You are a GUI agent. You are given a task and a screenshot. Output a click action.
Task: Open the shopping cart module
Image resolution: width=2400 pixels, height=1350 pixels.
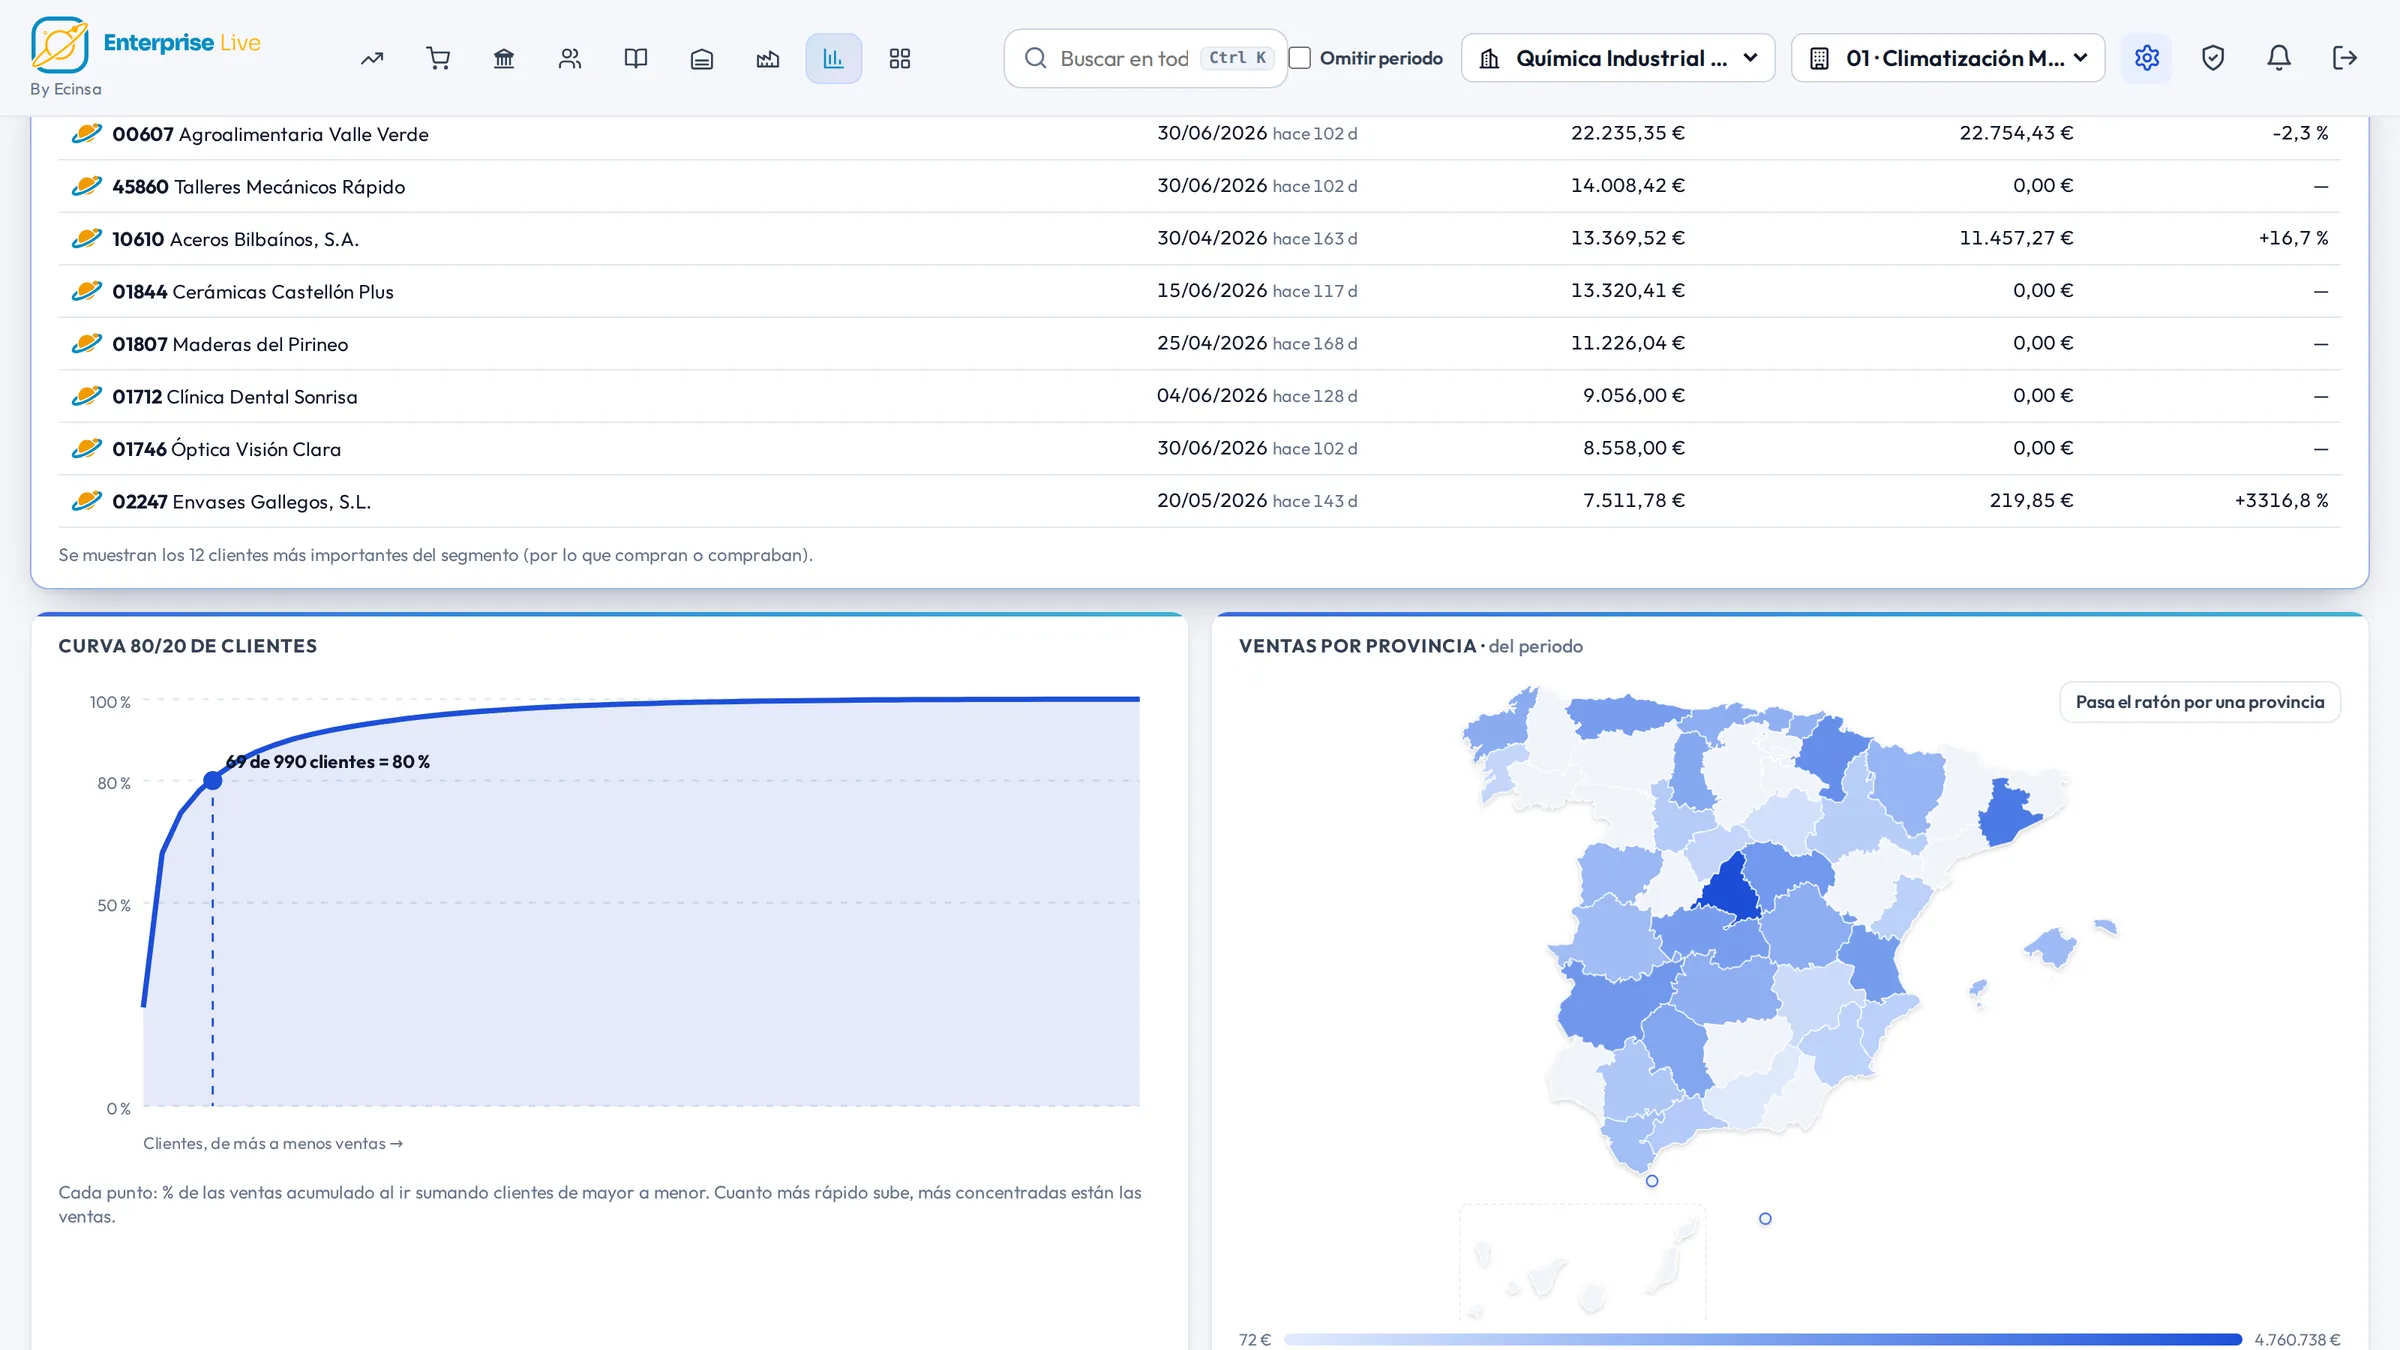click(438, 58)
